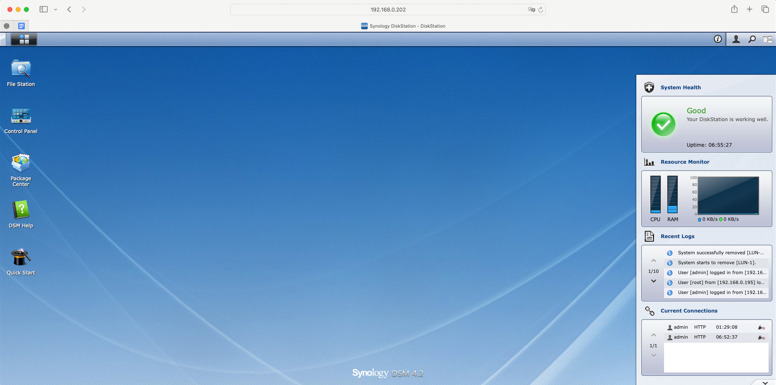
Task: Reload the page in Safari
Action: click(x=540, y=9)
